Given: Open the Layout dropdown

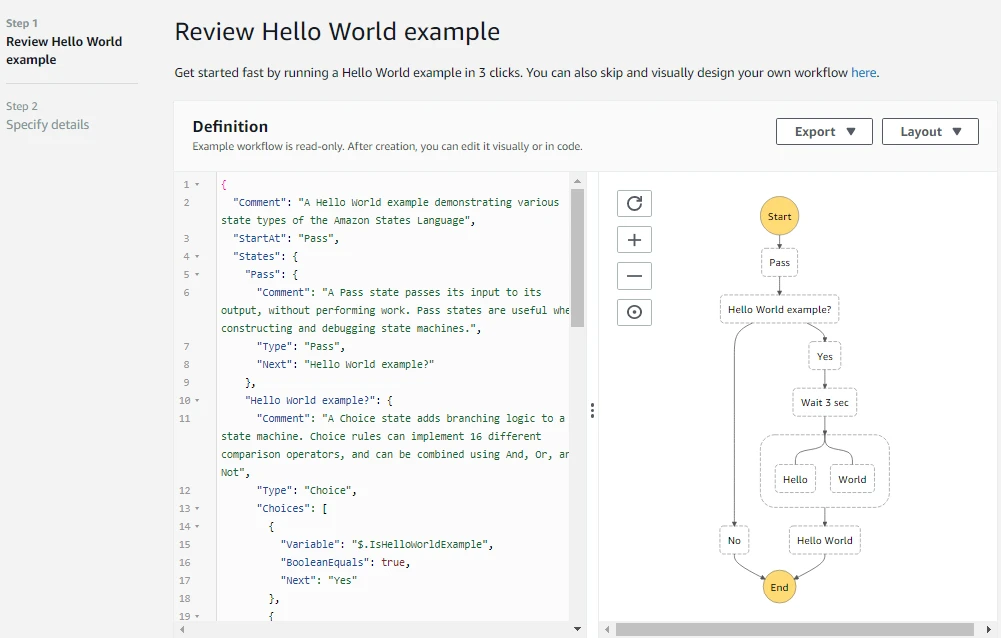Looking at the screenshot, I should [x=929, y=131].
